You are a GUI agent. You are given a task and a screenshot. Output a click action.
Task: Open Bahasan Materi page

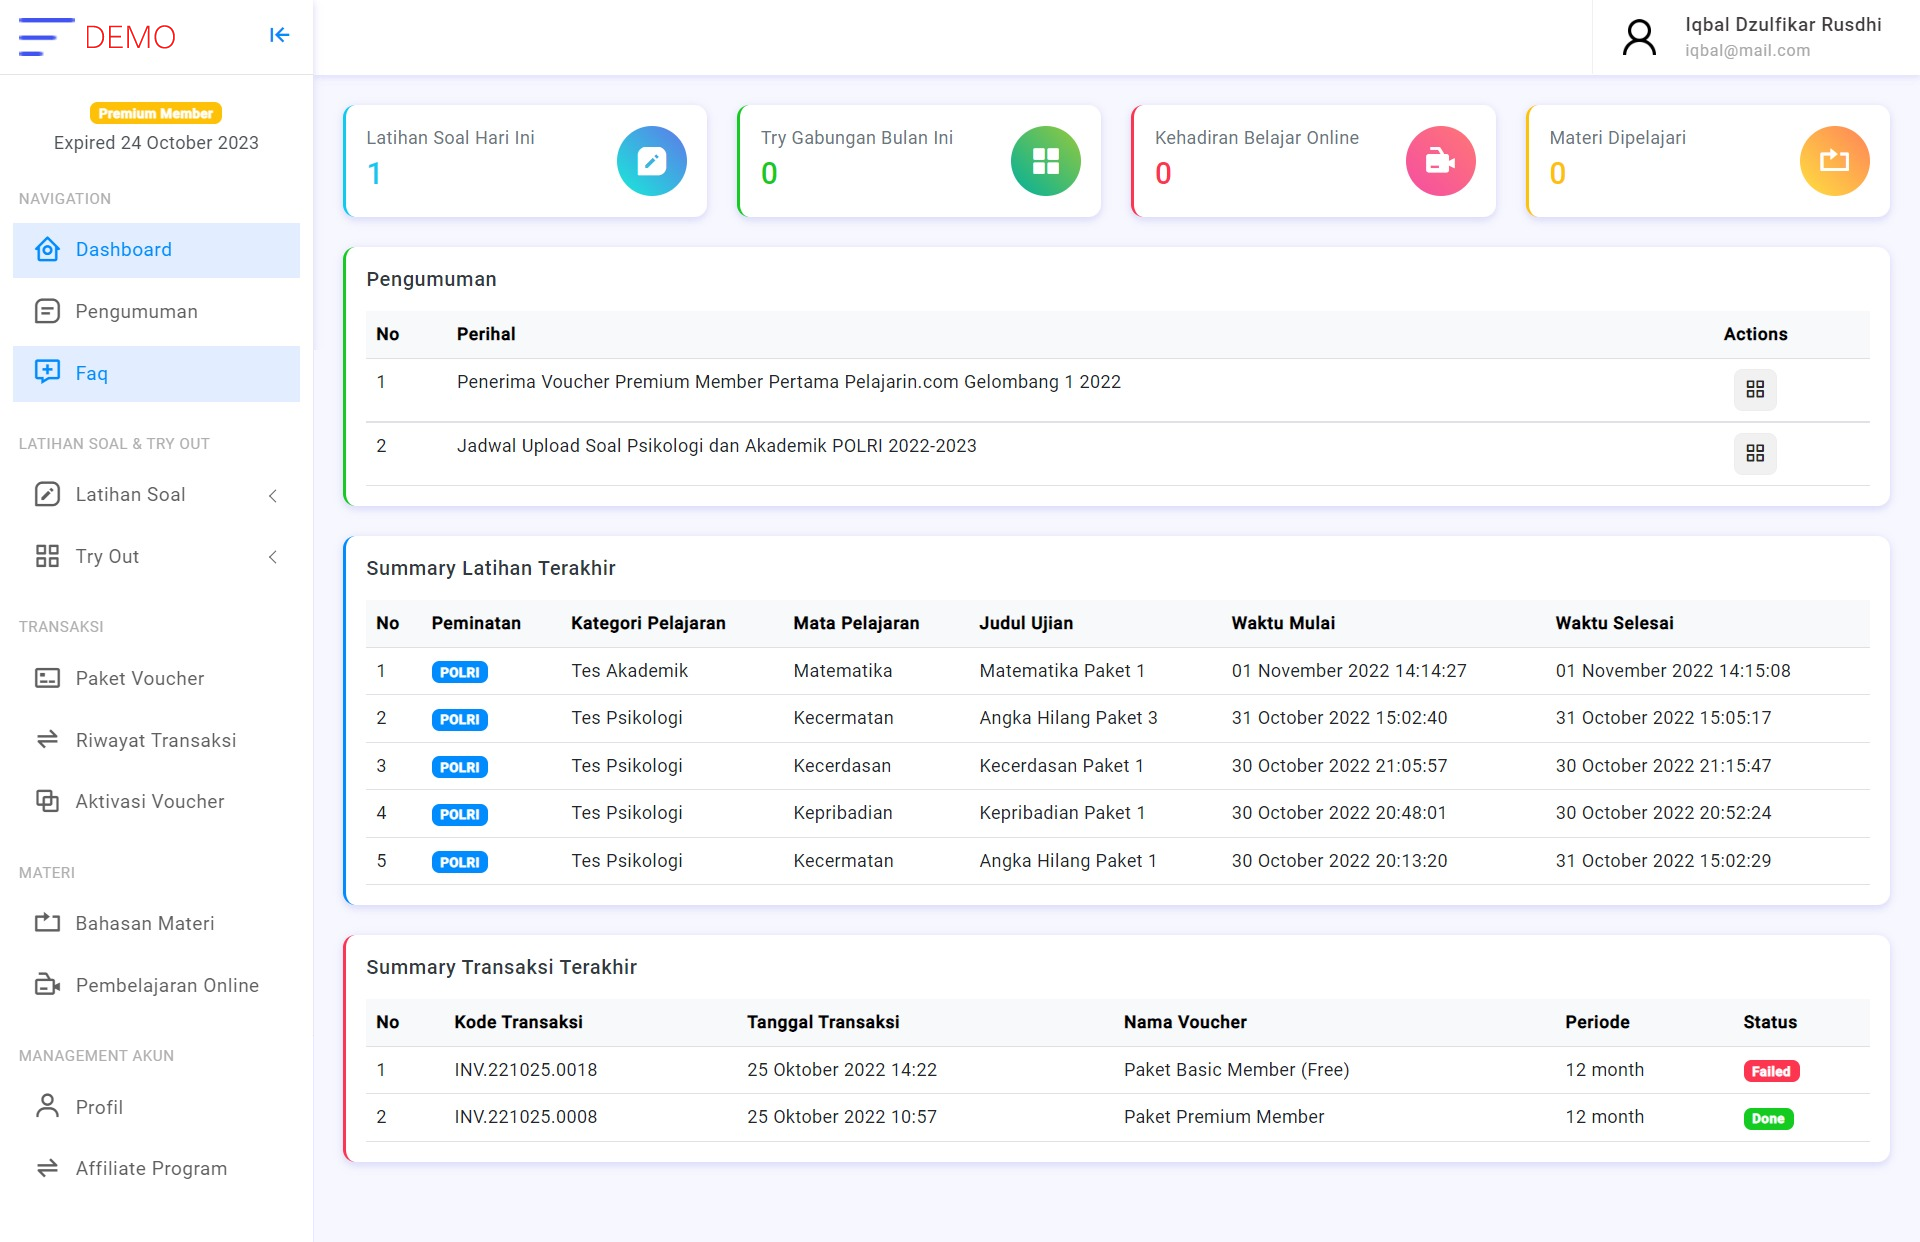point(156,924)
